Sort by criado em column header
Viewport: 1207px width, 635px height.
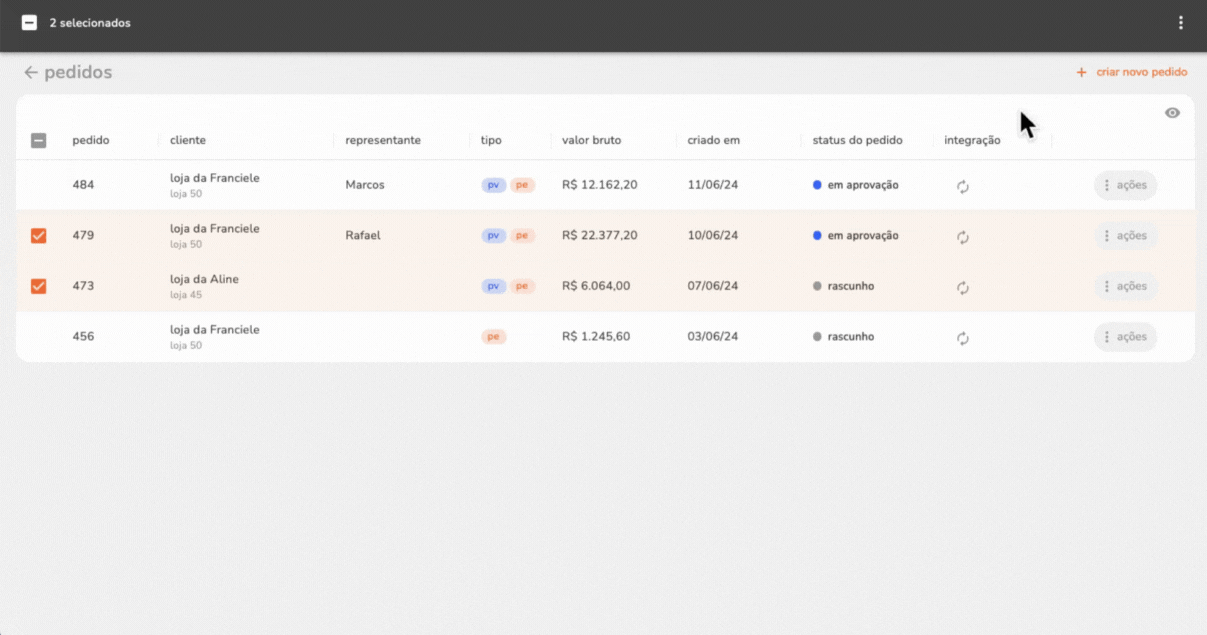pyautogui.click(x=713, y=140)
